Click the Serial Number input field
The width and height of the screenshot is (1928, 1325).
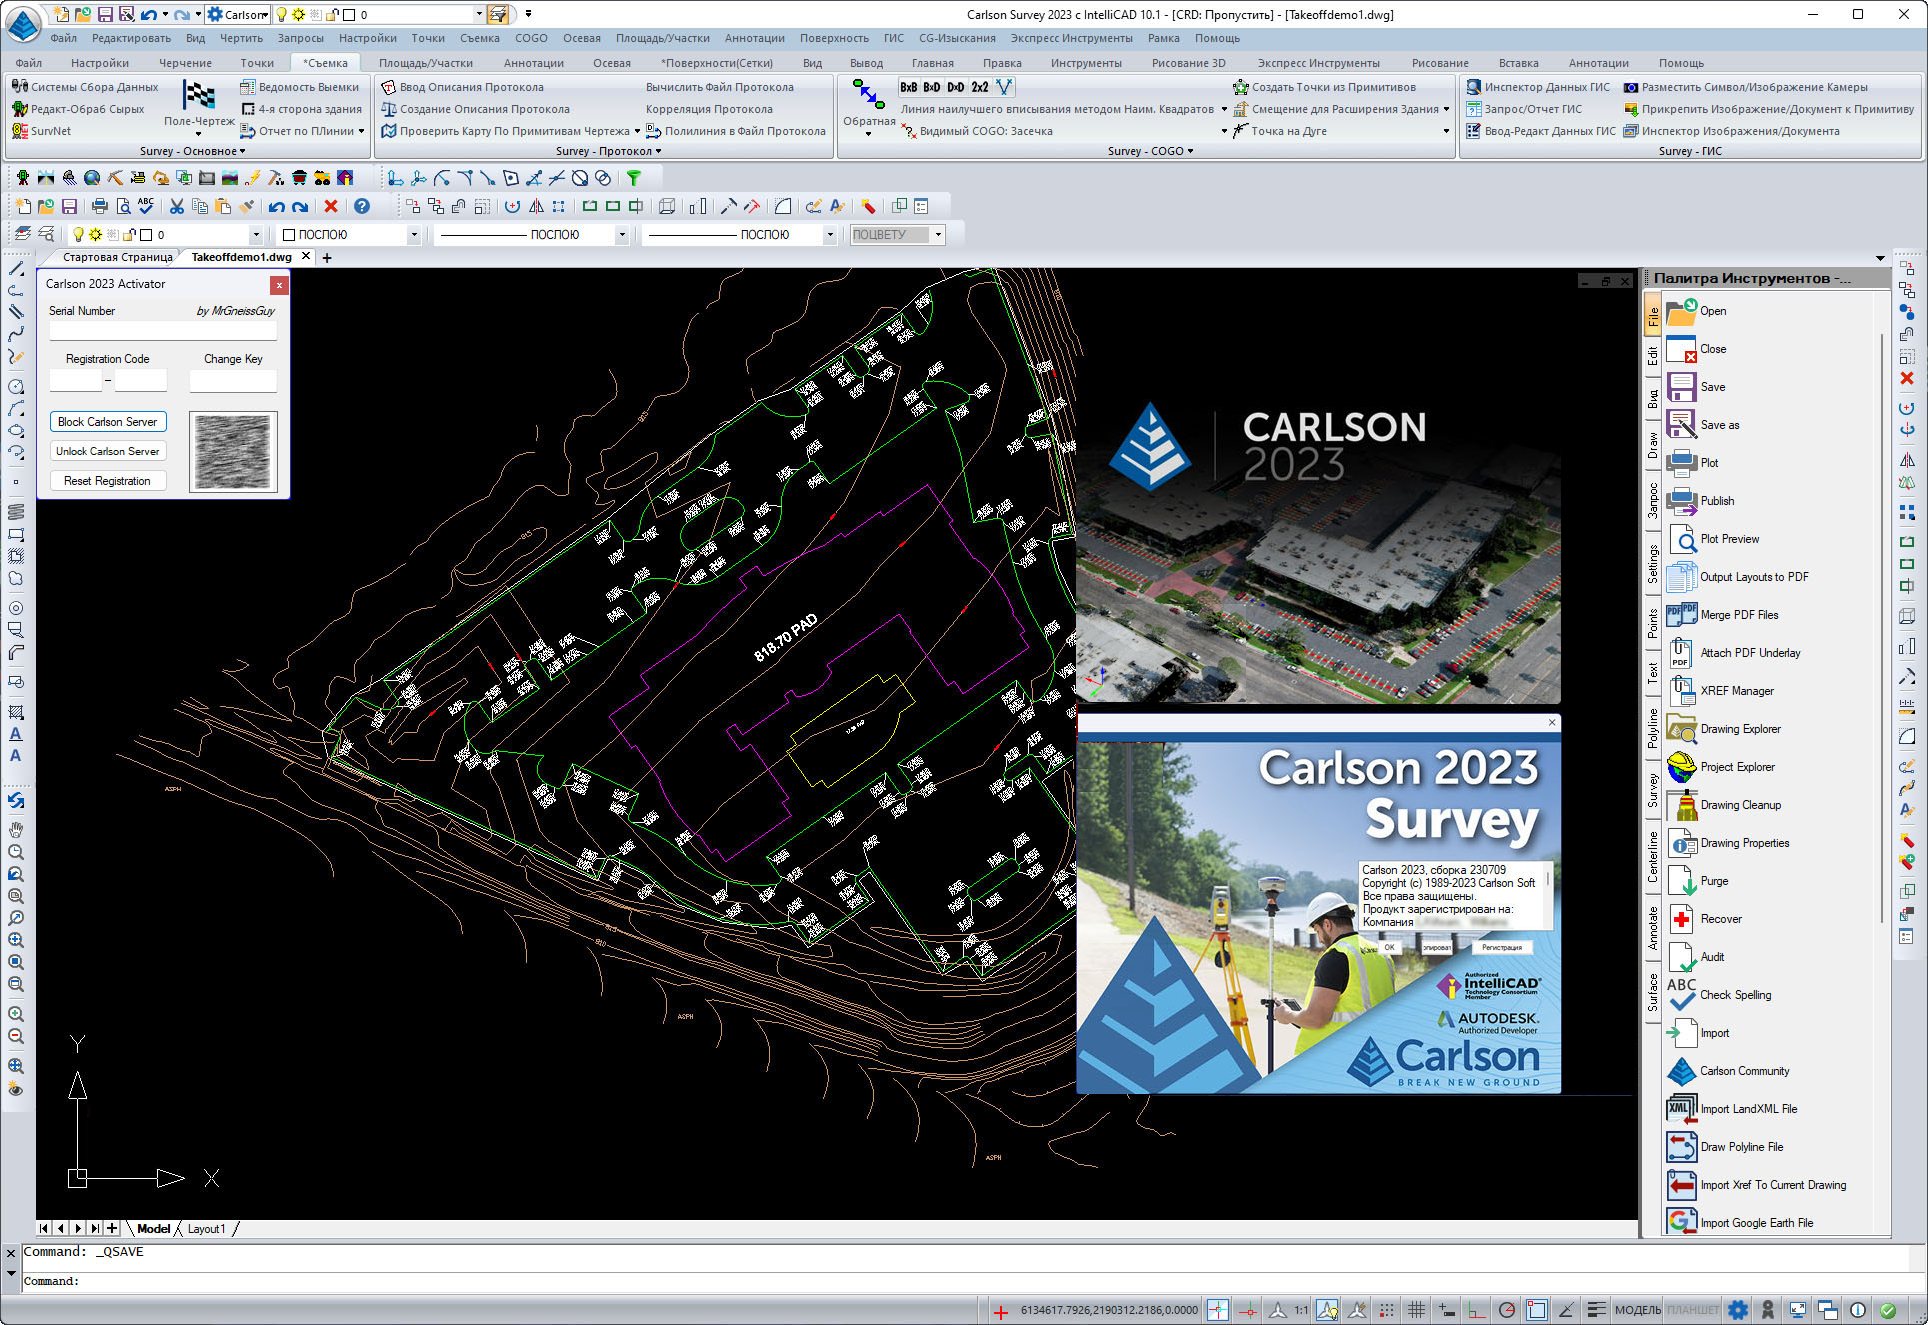click(162, 330)
